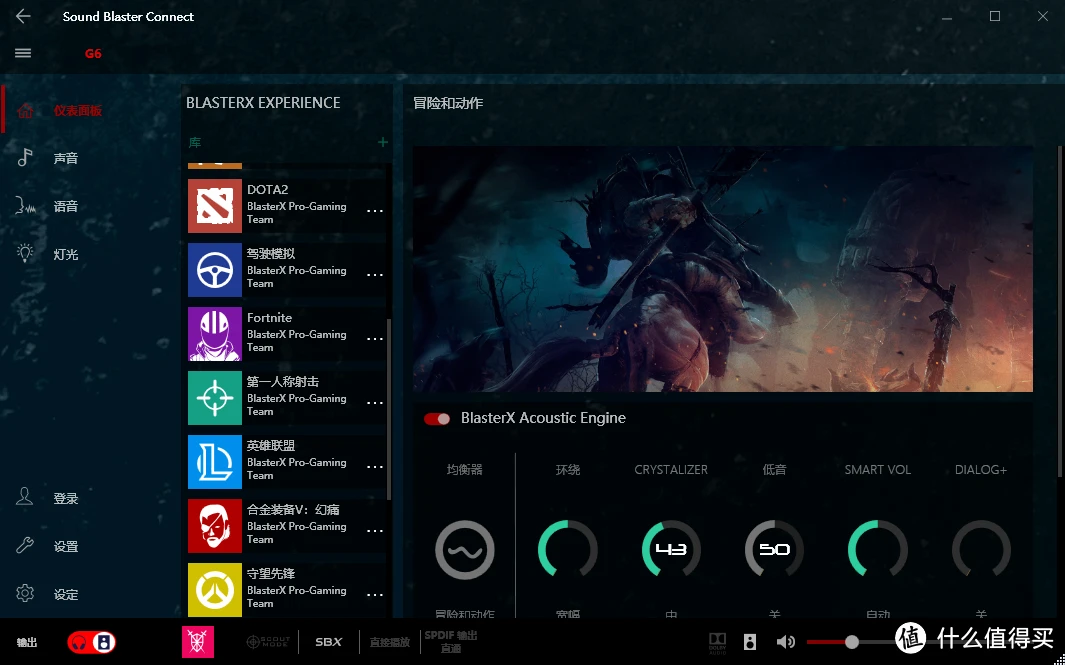Click the 冒险和动作 profile title

point(448,103)
